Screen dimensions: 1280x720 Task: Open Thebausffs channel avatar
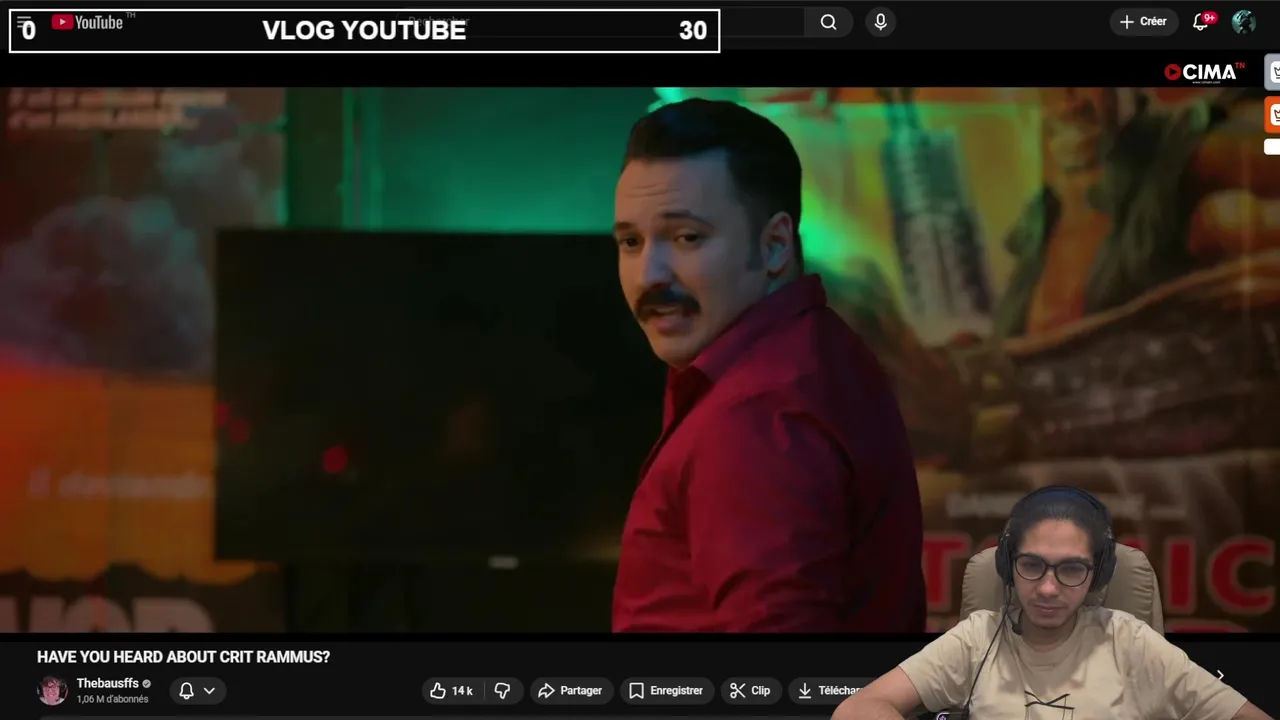tap(52, 691)
